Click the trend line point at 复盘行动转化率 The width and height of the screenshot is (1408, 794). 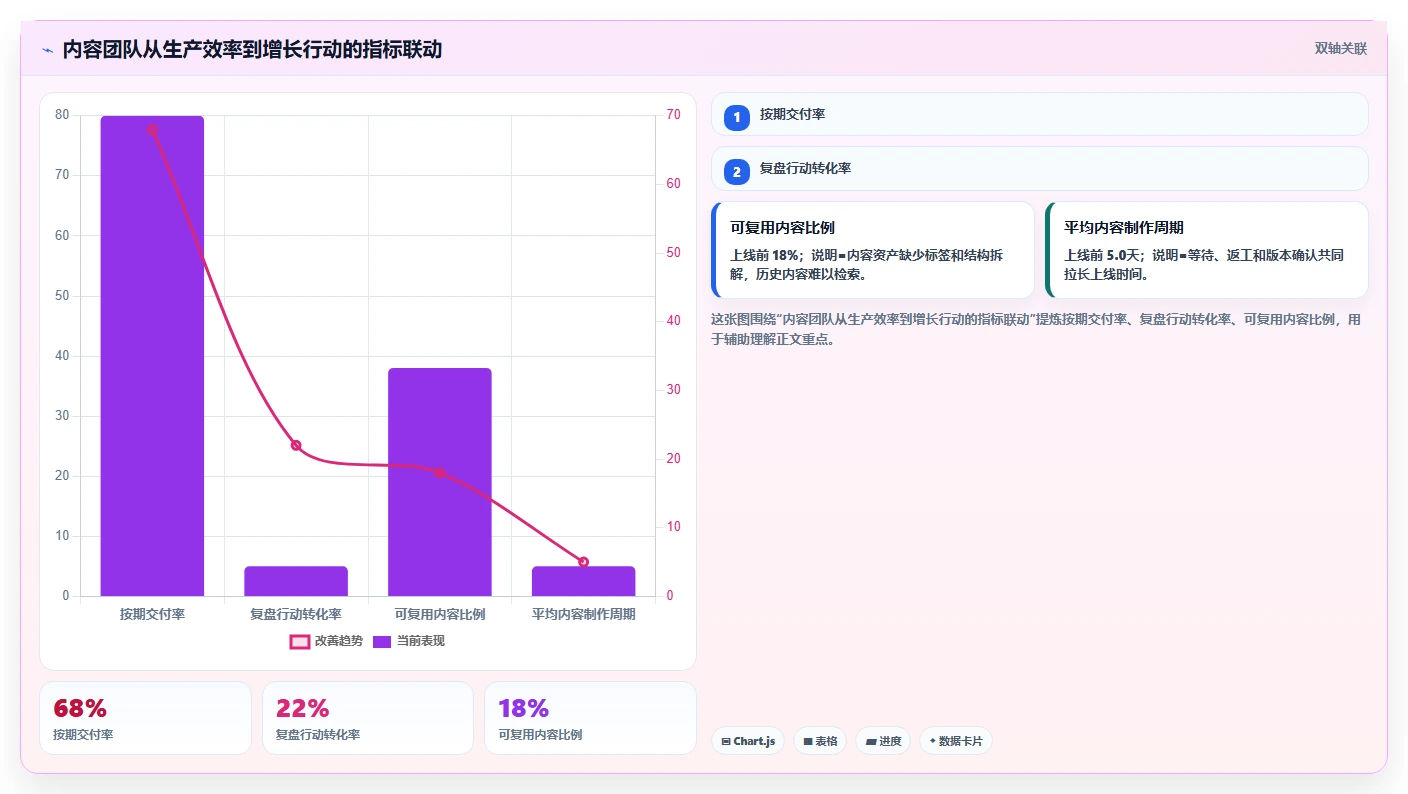(296, 445)
